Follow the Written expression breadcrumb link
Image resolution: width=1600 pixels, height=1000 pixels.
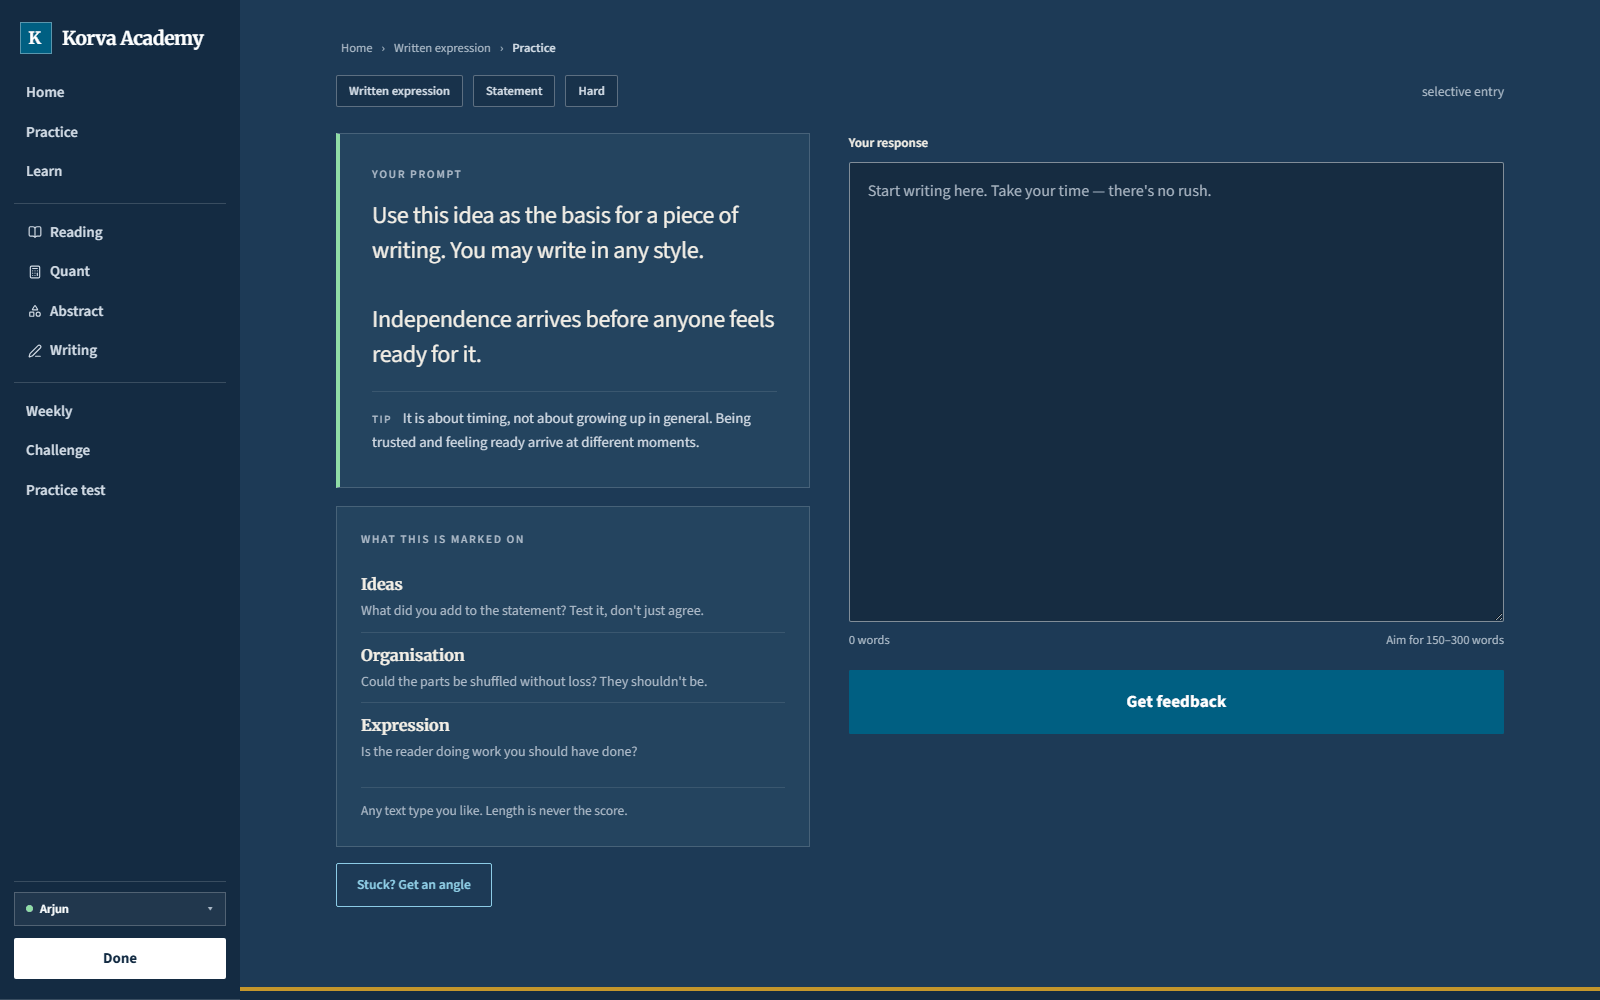pyautogui.click(x=442, y=48)
